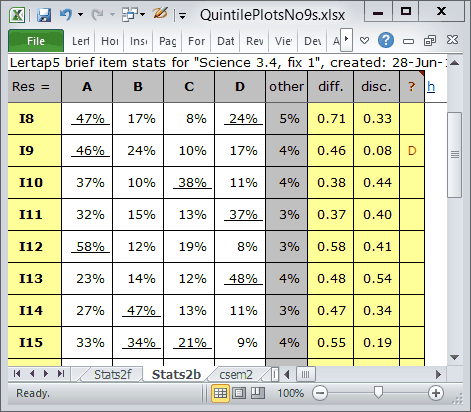Restore down the workbook window
This screenshot has width=471, height=412.
click(430, 41)
